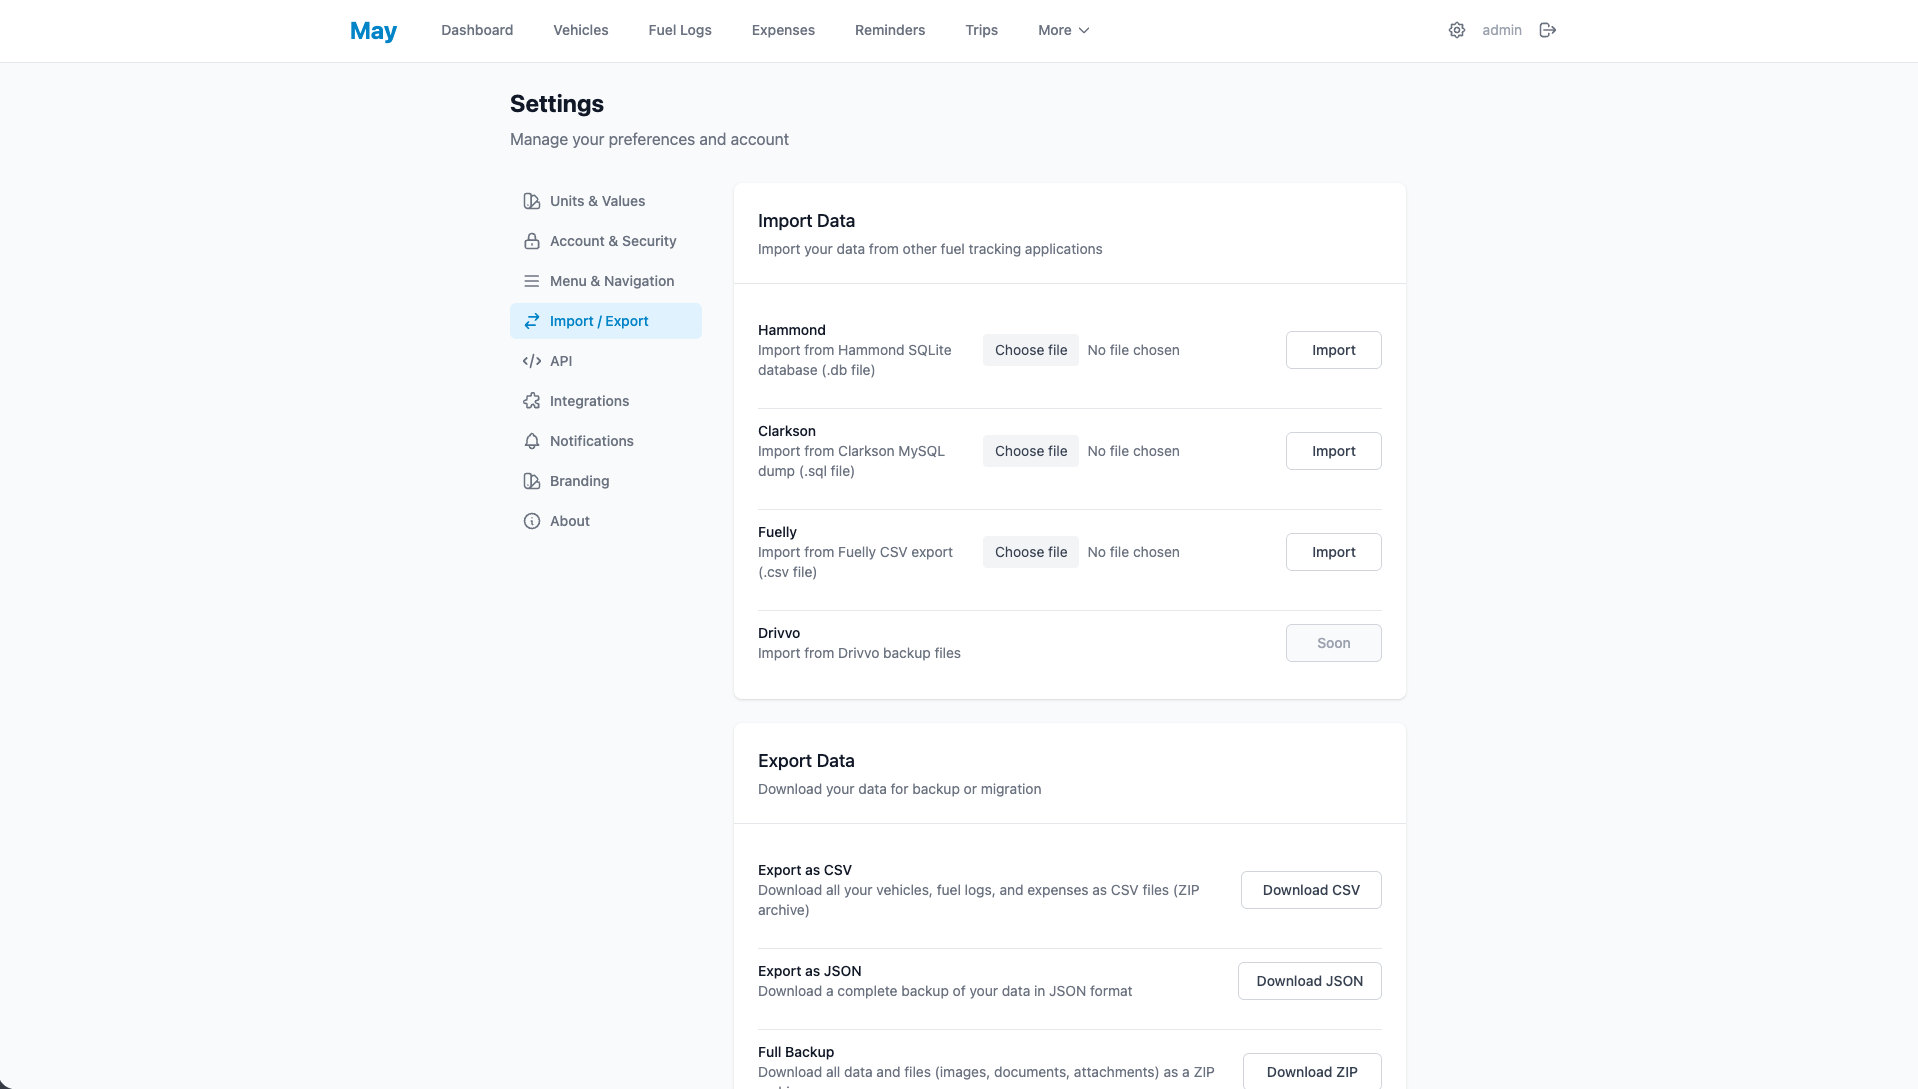1918x1089 pixels.
Task: Click the Download JSON button
Action: 1310,981
